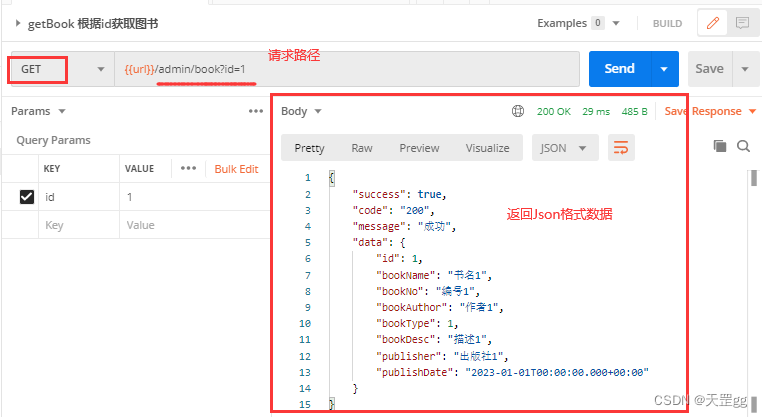This screenshot has width=762, height=417.
Task: Switch to the Preview tab
Action: (x=419, y=148)
